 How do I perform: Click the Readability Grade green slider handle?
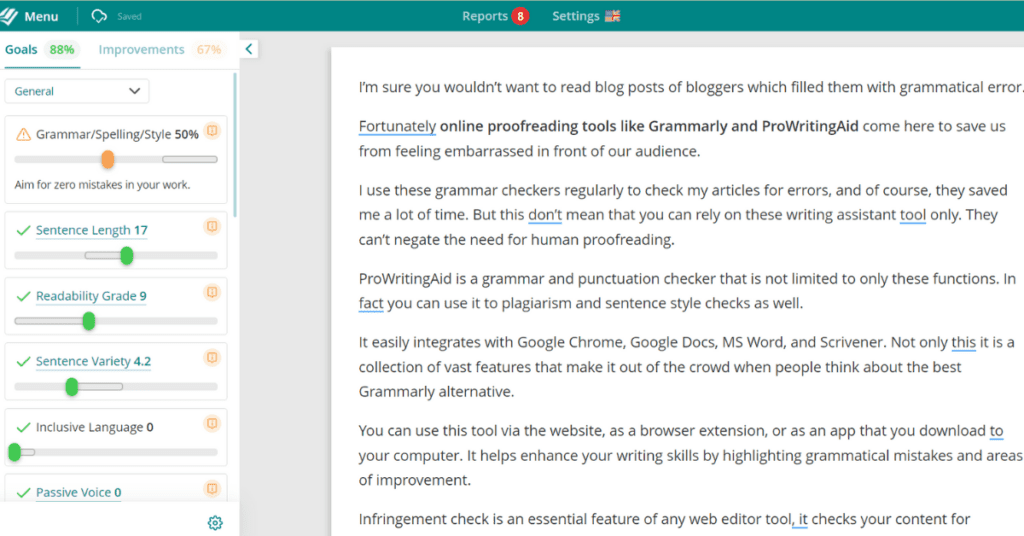click(89, 321)
